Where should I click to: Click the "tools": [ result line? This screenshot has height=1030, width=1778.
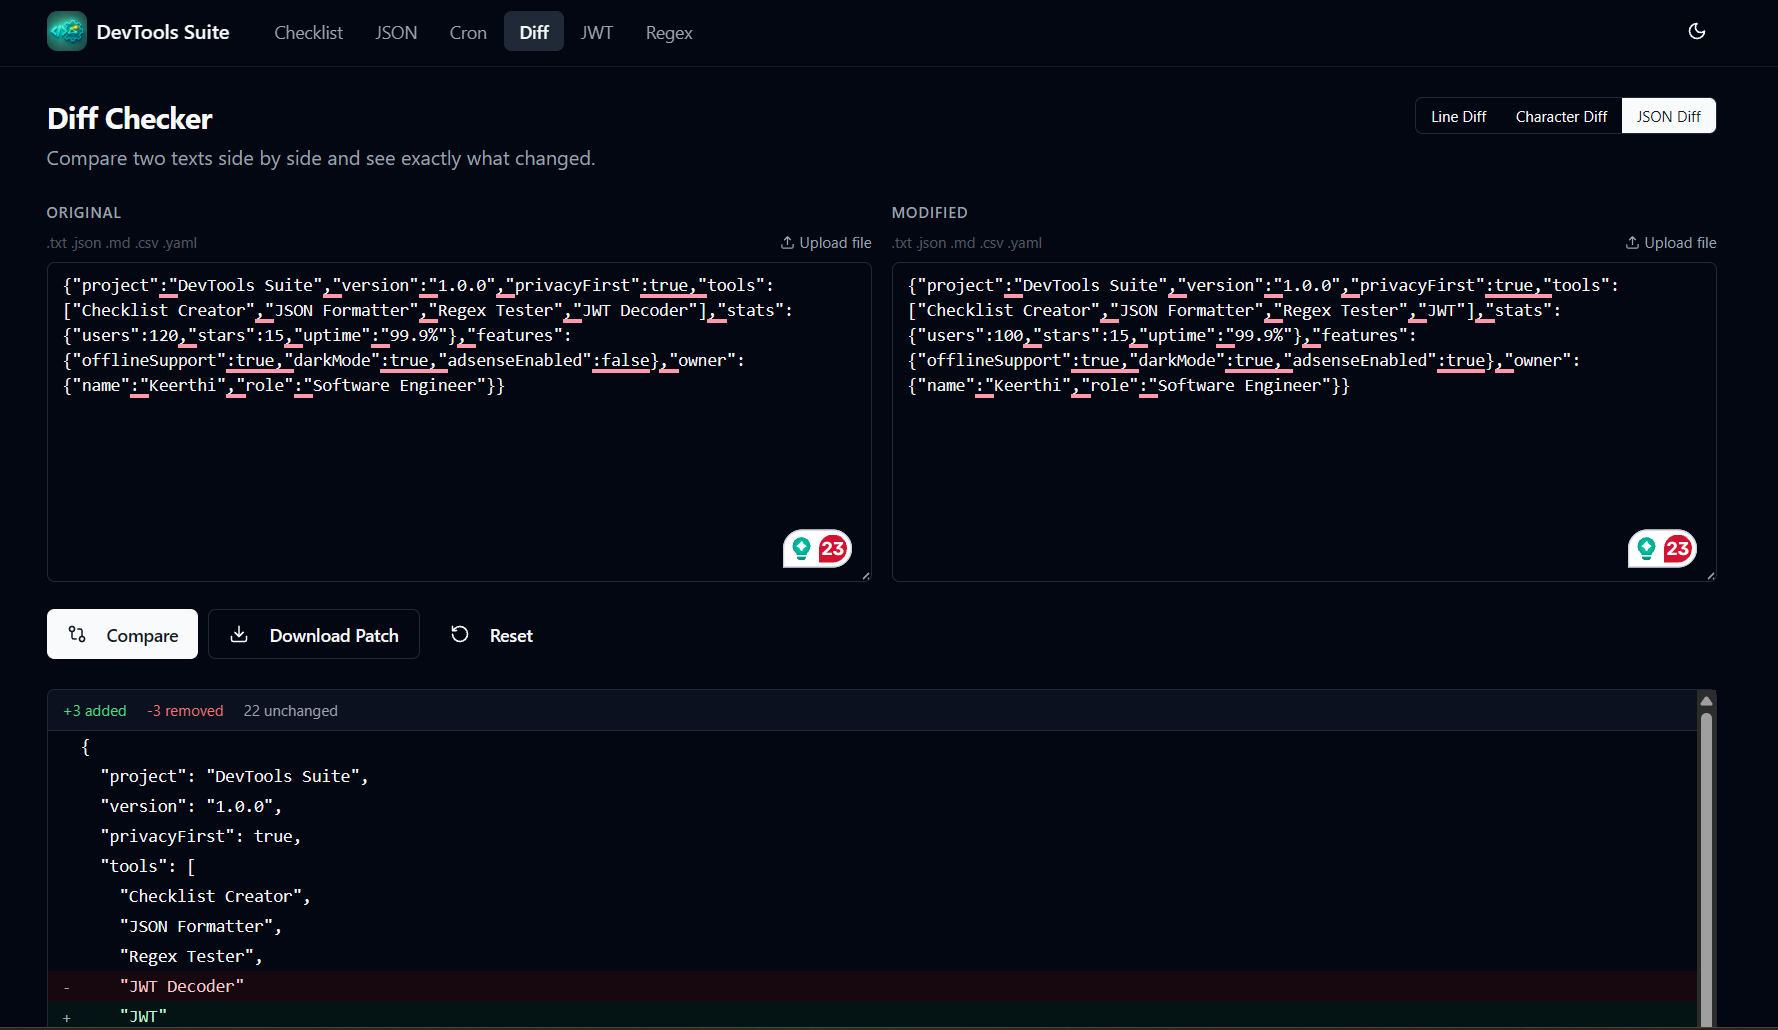click(x=872, y=866)
